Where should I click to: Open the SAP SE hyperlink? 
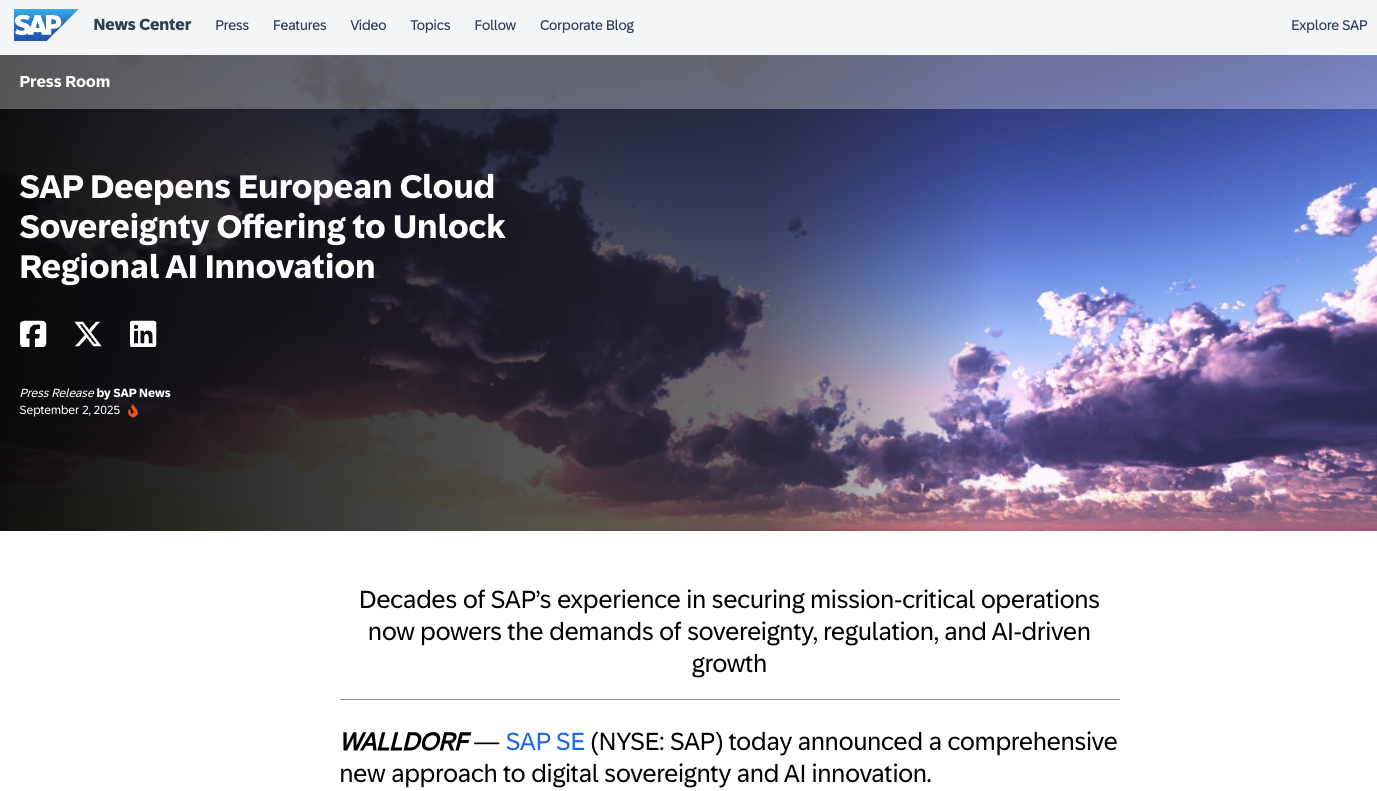coord(545,742)
